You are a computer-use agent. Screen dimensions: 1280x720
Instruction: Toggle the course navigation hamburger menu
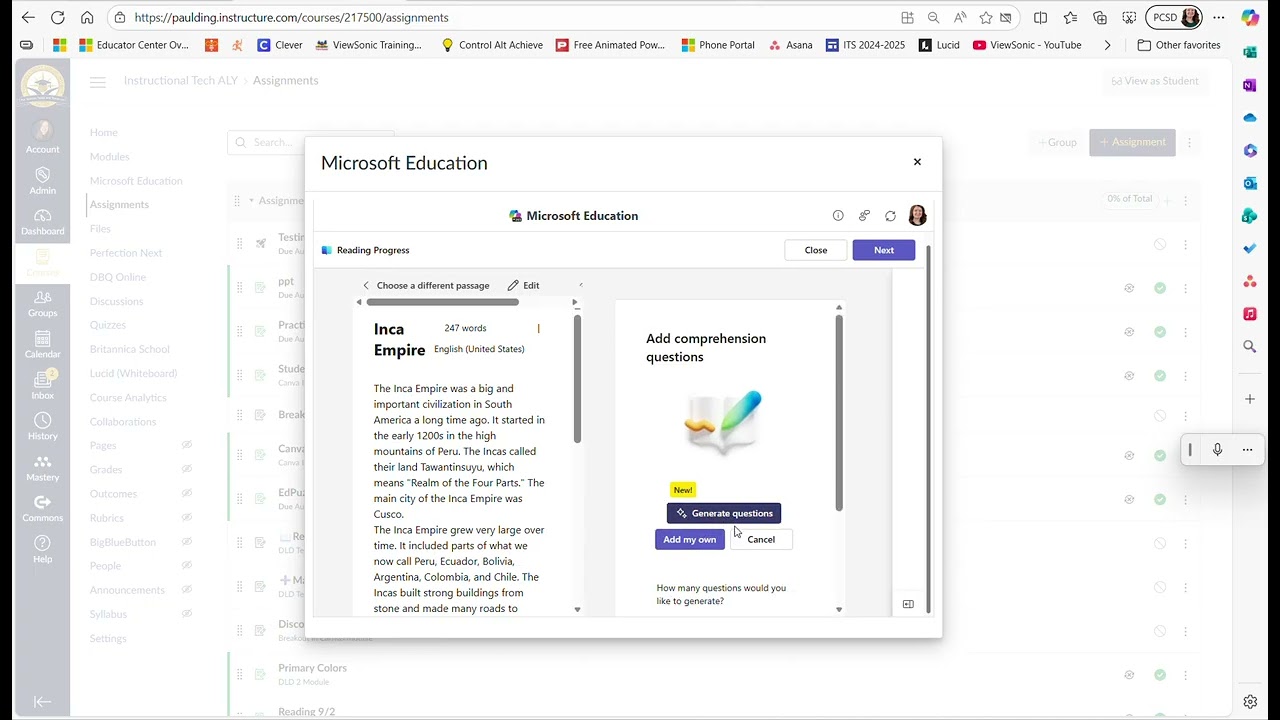[97, 82]
